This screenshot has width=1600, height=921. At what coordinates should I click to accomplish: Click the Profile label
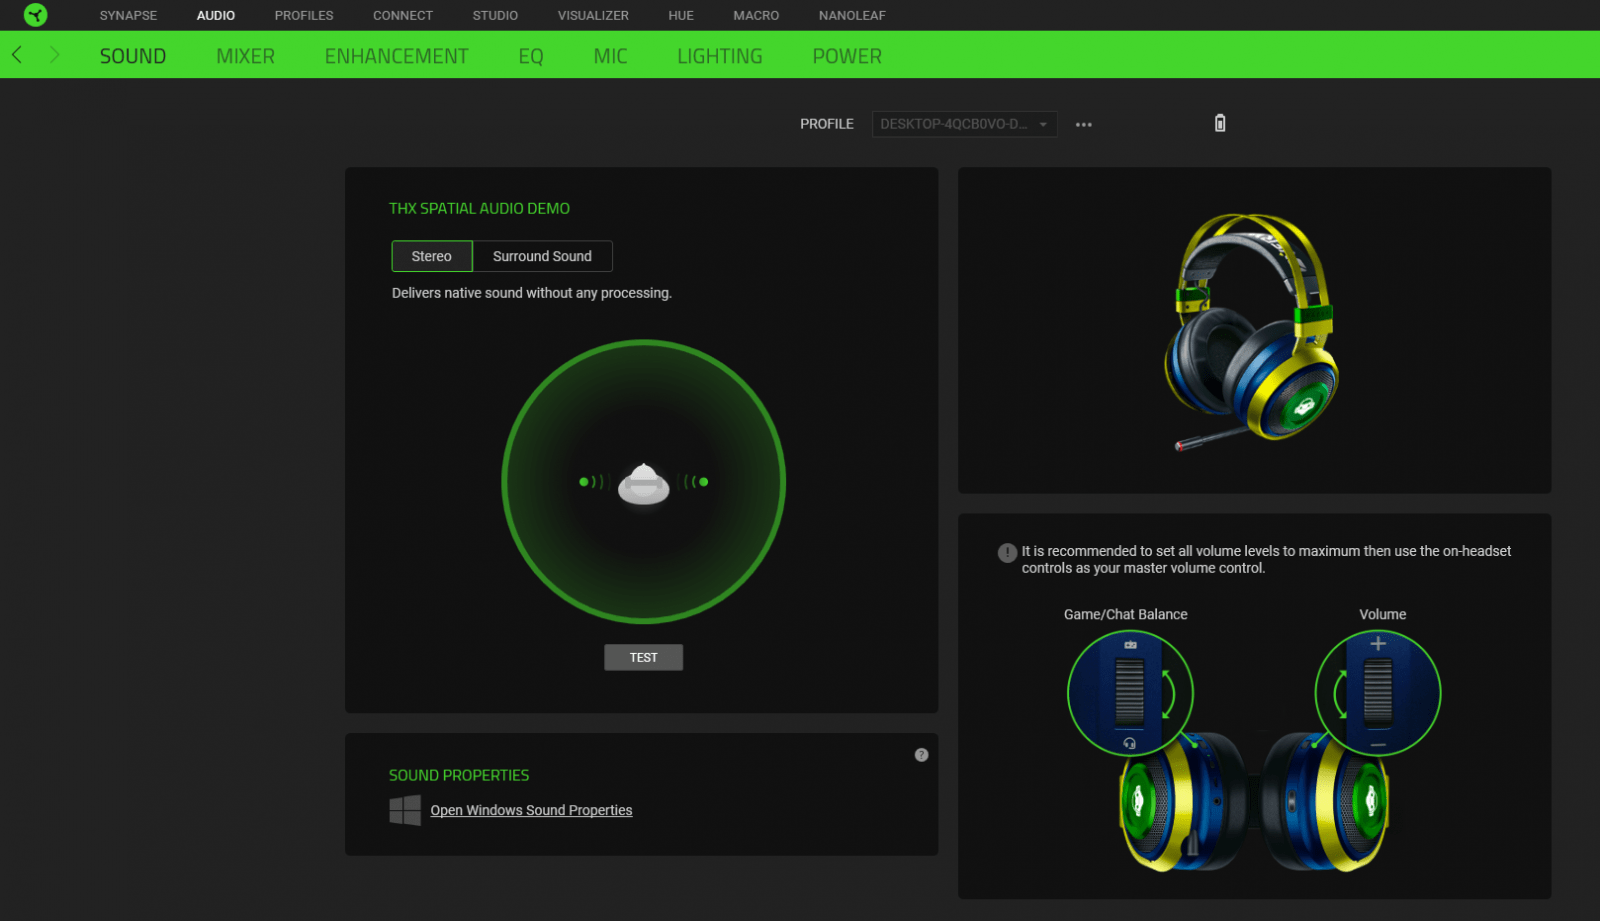[x=827, y=124]
